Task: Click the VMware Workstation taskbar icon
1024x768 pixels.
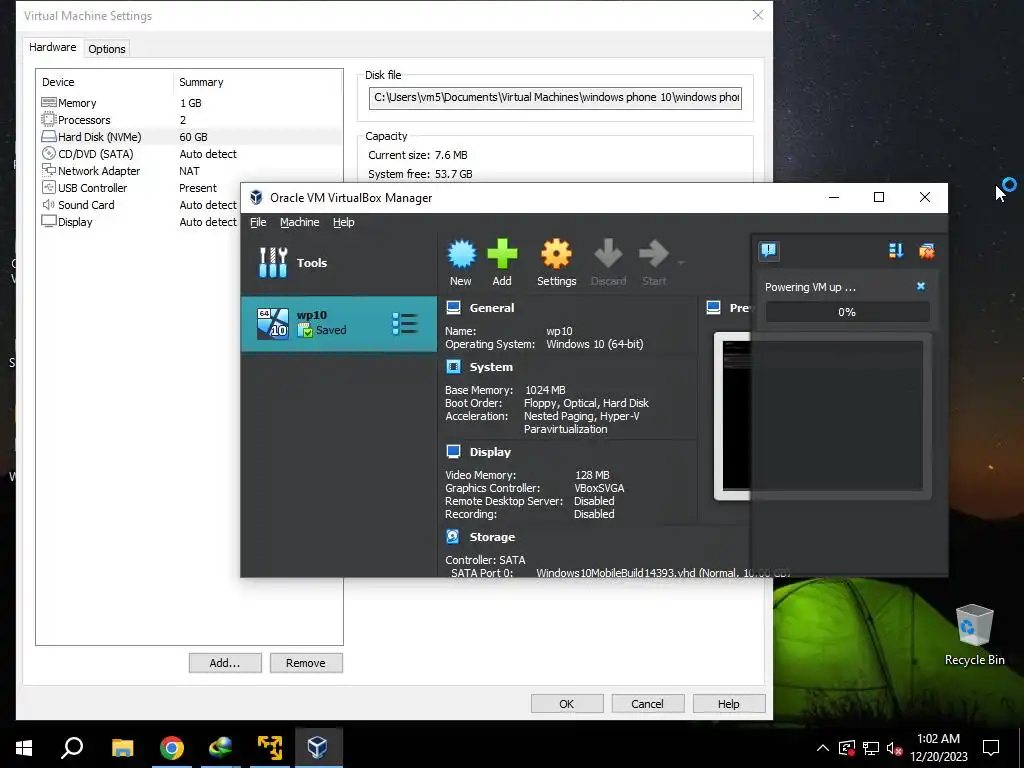Action: click(x=270, y=747)
